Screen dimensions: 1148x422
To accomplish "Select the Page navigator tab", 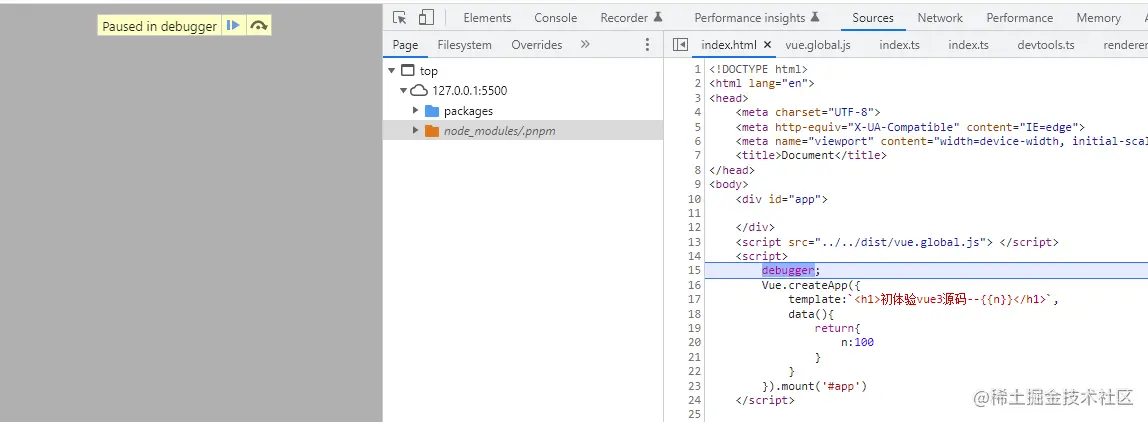I will pos(406,45).
